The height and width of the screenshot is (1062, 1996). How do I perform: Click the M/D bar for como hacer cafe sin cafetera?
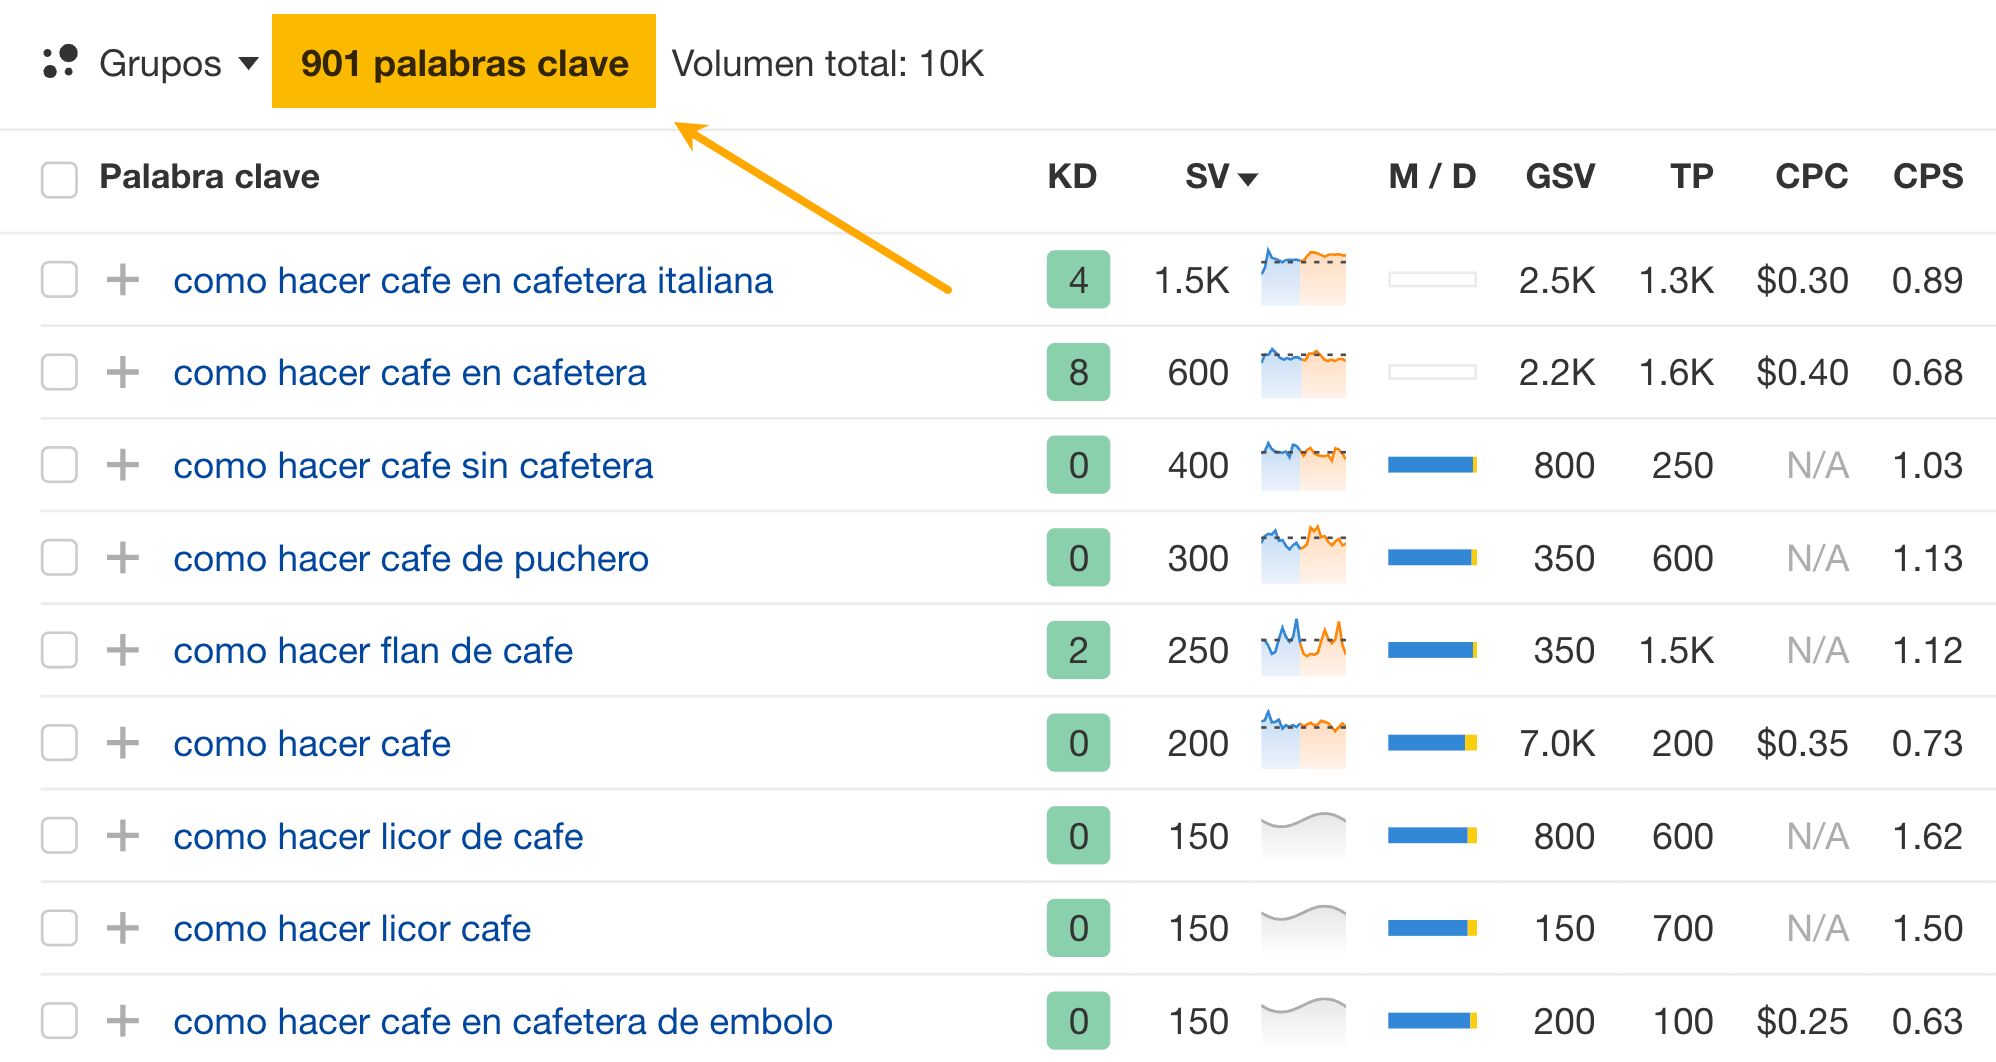[x=1432, y=465]
